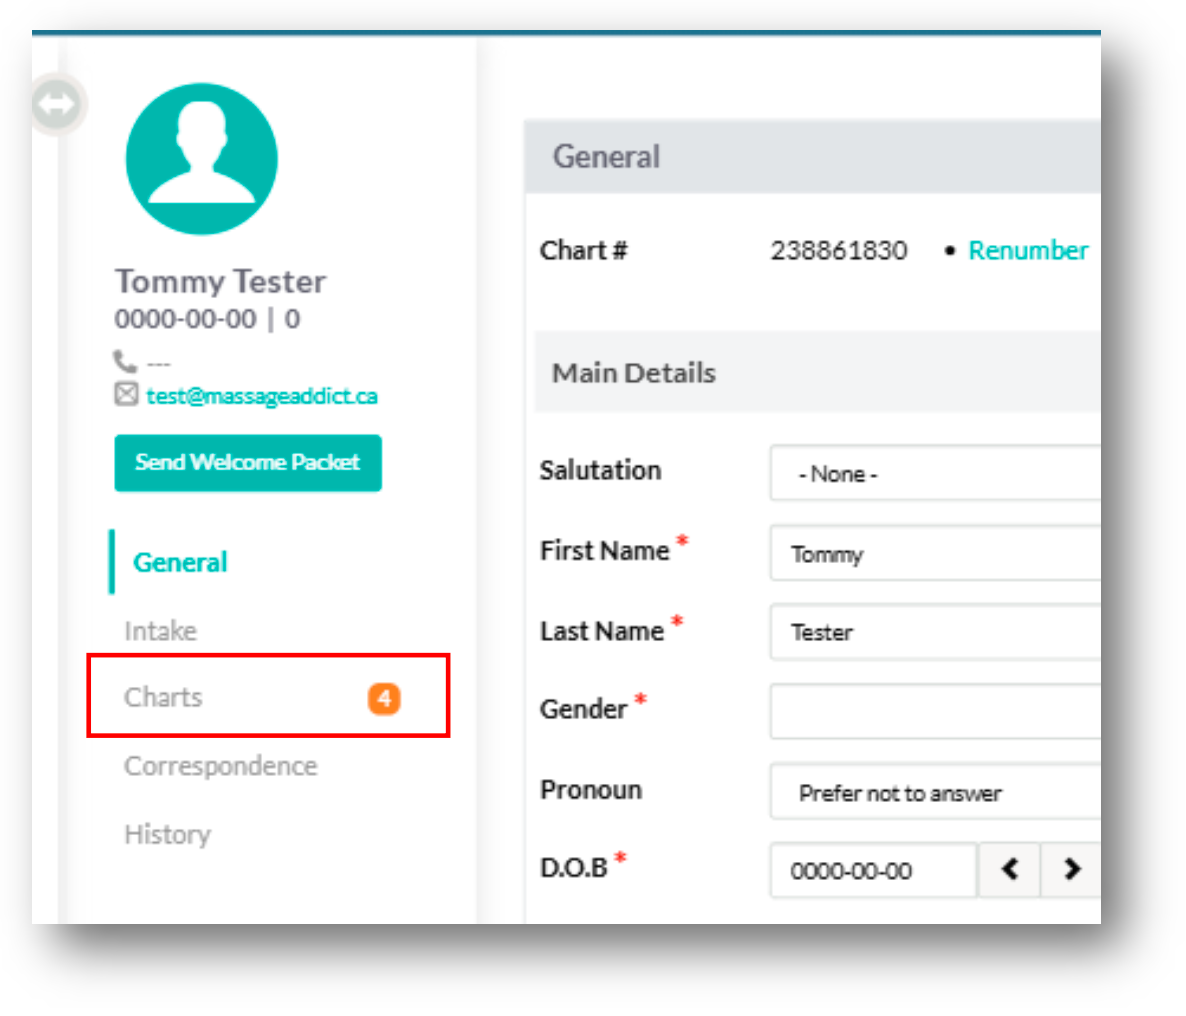Click the Renumber link
This screenshot has width=1186, height=1016.
[1027, 250]
